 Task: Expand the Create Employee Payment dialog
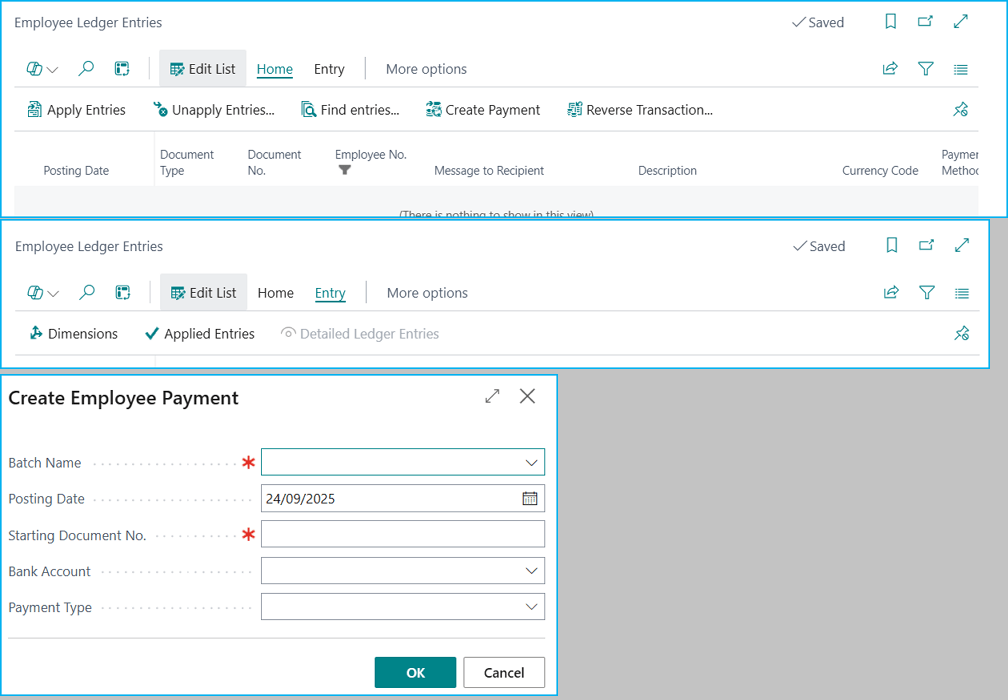pyautogui.click(x=492, y=397)
